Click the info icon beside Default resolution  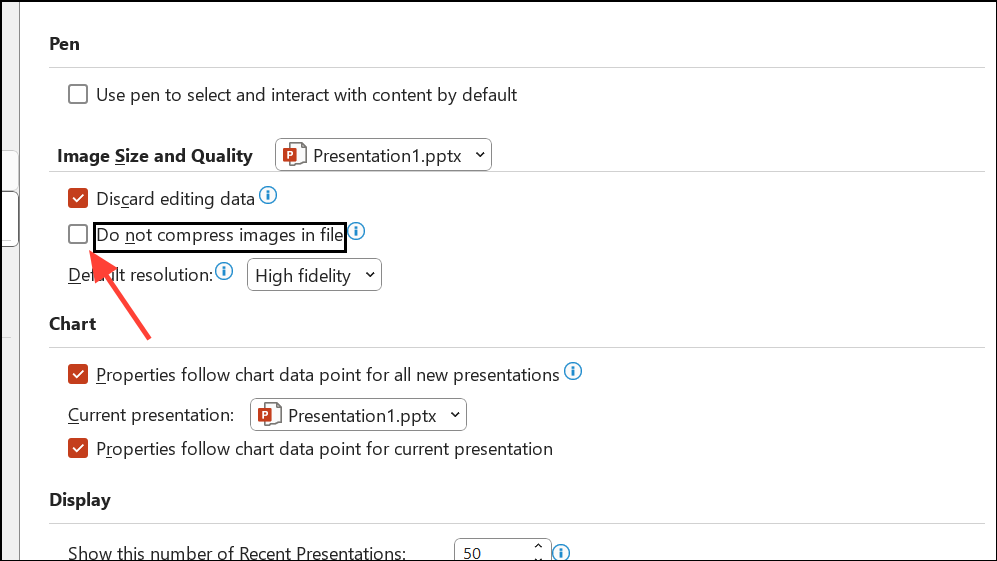tap(225, 271)
